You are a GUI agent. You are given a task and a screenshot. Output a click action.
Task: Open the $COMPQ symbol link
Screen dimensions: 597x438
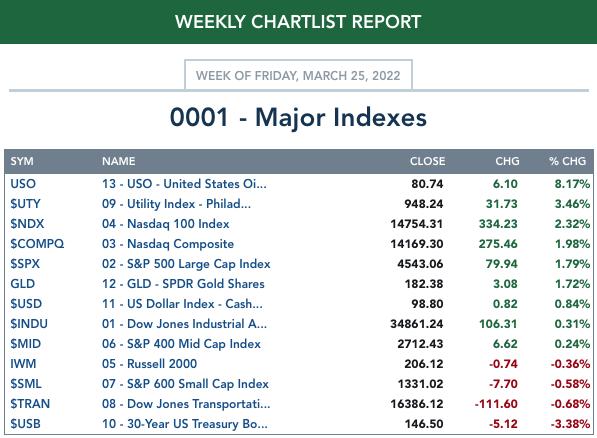[x=37, y=244]
